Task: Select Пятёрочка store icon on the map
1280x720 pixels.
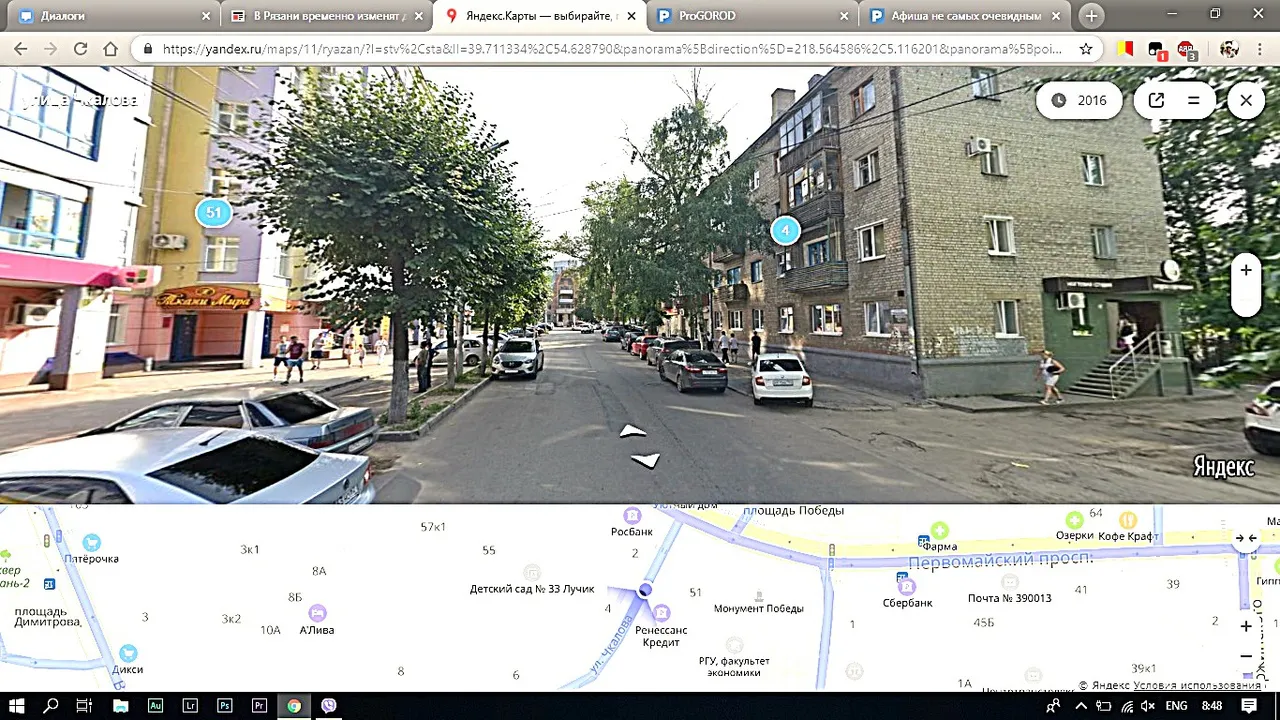Action: pos(91,542)
